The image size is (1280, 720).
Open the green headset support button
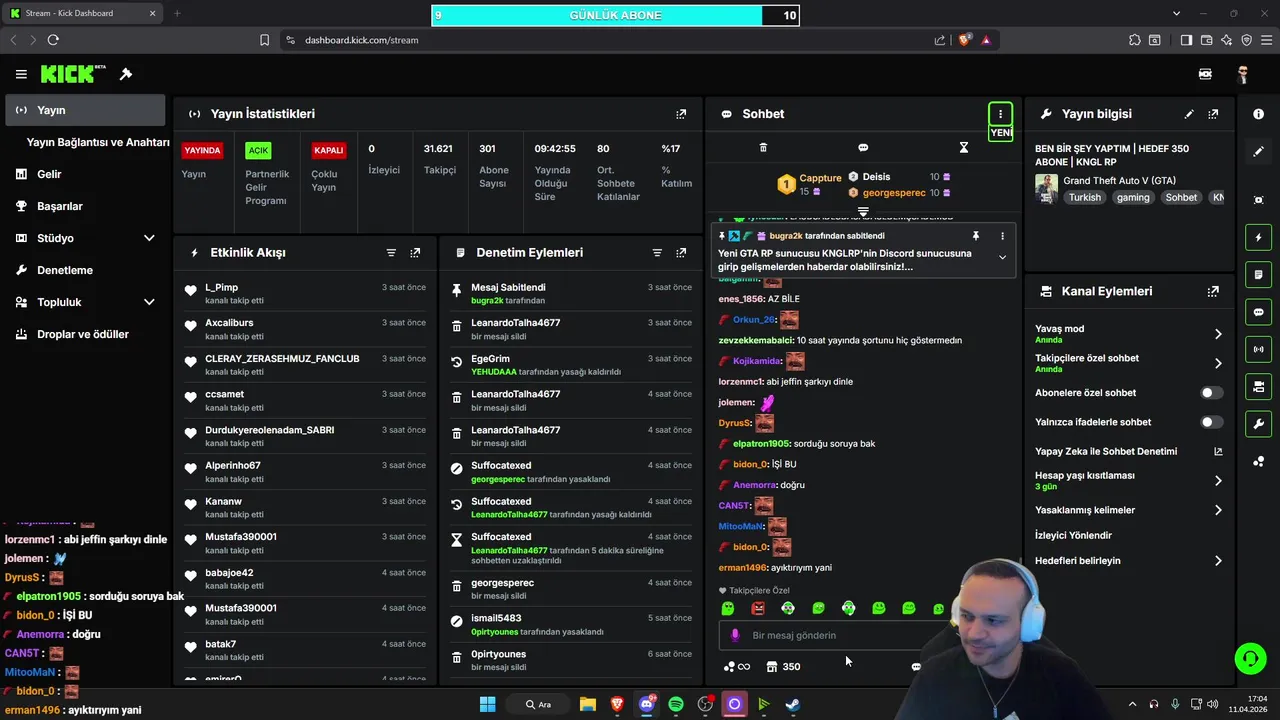1250,658
